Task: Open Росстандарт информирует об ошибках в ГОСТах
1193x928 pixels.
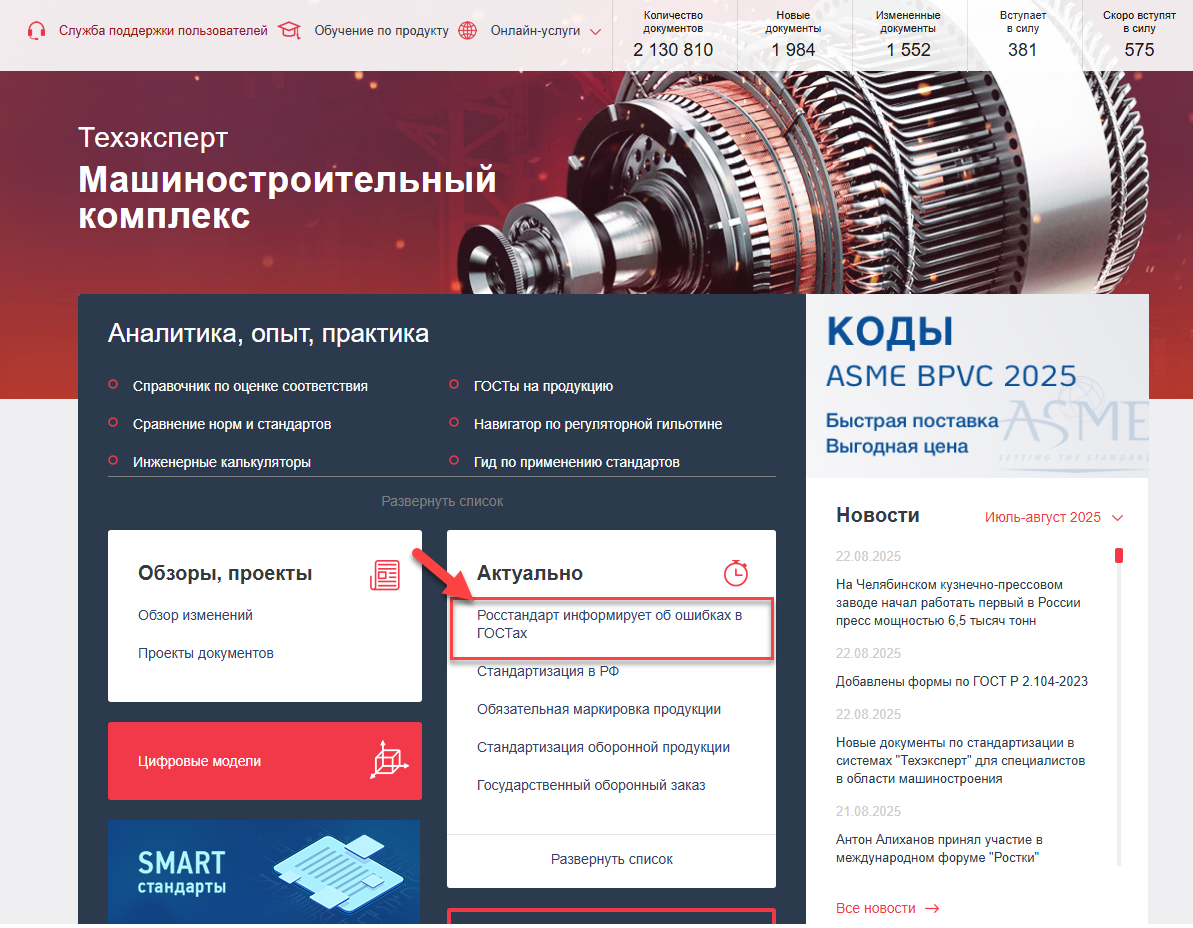Action: click(x=609, y=624)
